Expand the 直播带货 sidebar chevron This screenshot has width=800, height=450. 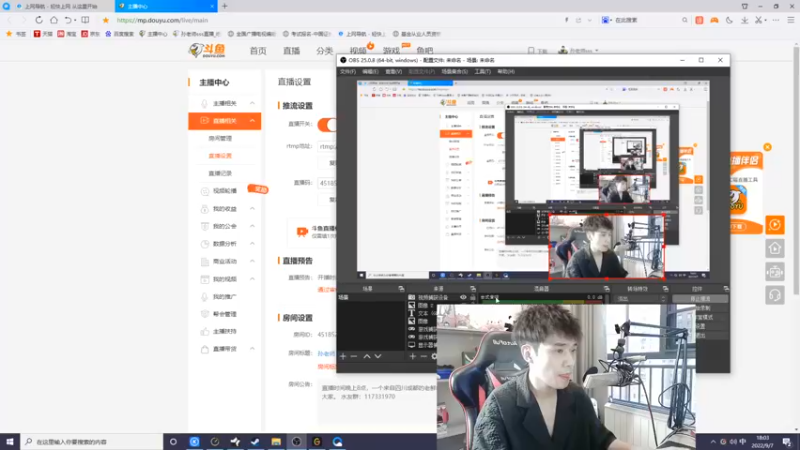(252, 349)
